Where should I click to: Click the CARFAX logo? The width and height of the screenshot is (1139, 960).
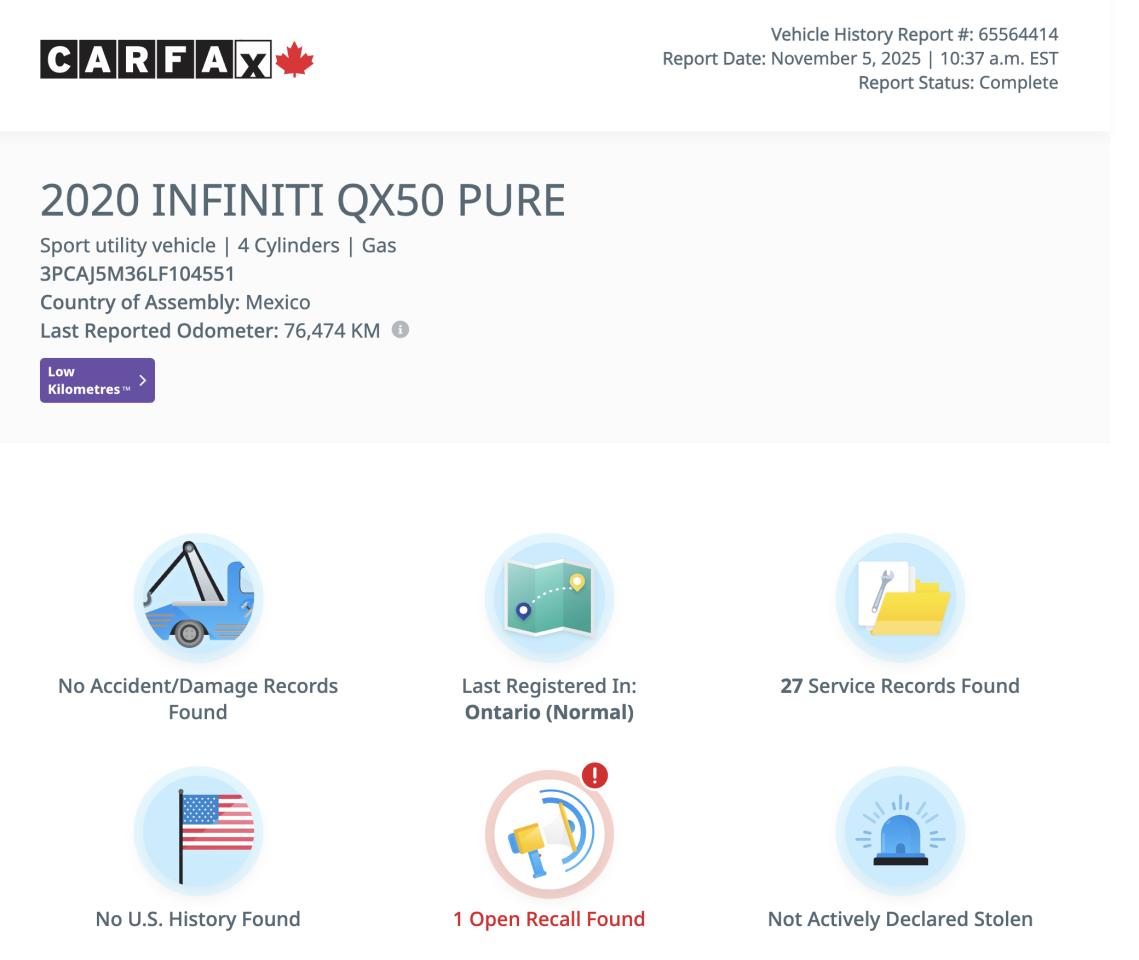[x=156, y=60]
